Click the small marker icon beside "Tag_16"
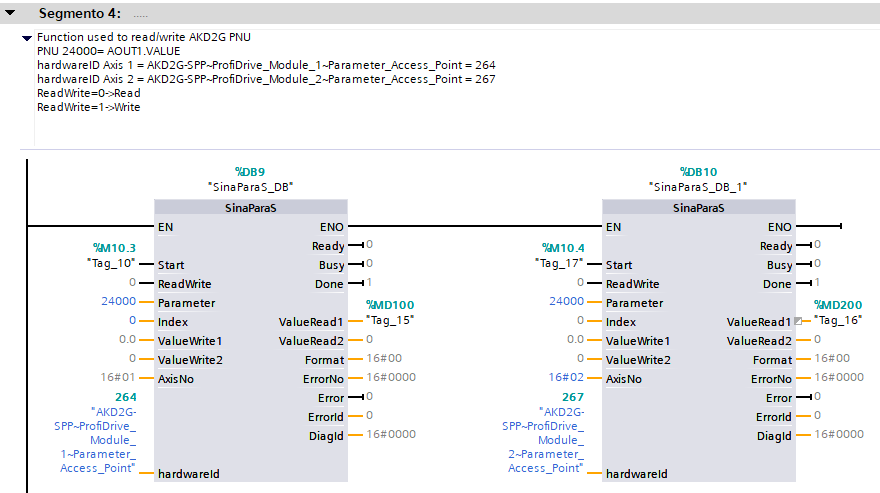Viewport: 880px width, 493px height. 798,321
